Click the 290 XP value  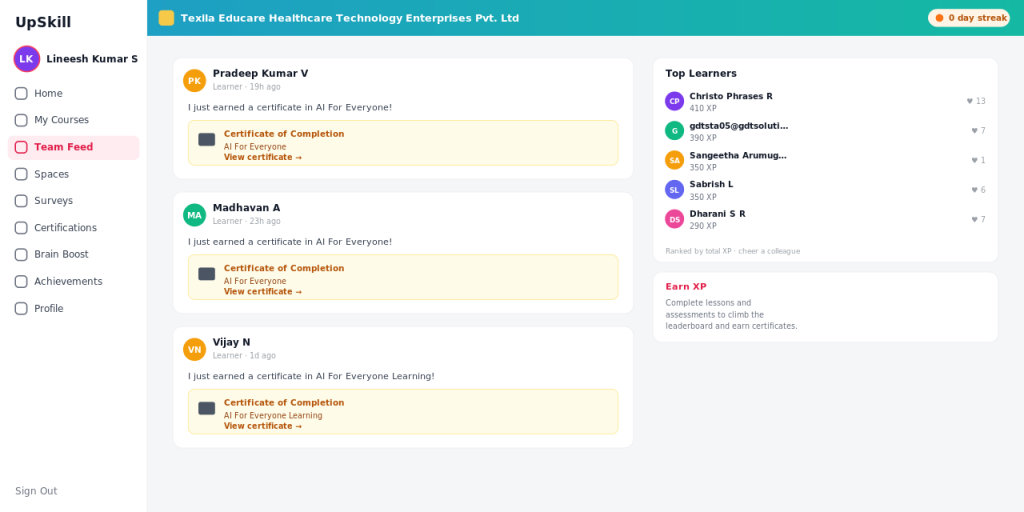coord(703,226)
